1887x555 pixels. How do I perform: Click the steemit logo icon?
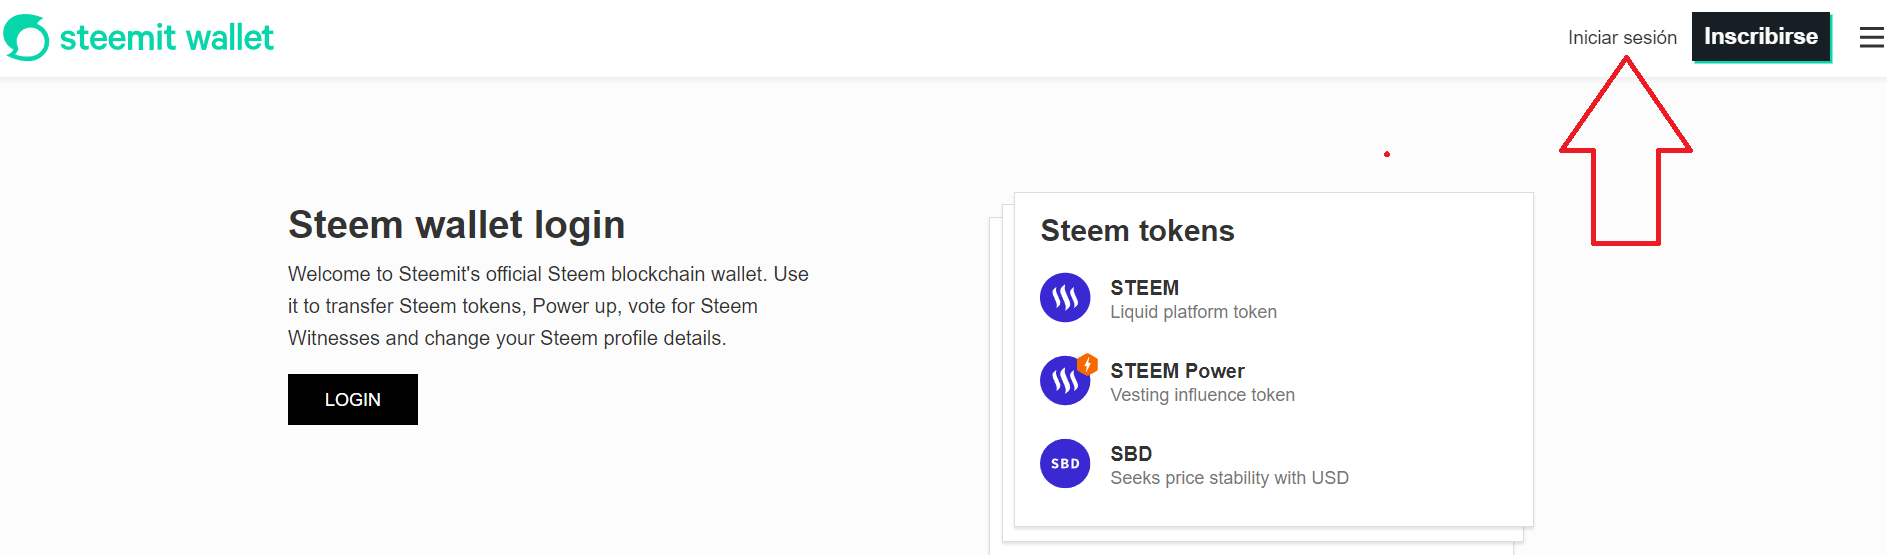26,38
